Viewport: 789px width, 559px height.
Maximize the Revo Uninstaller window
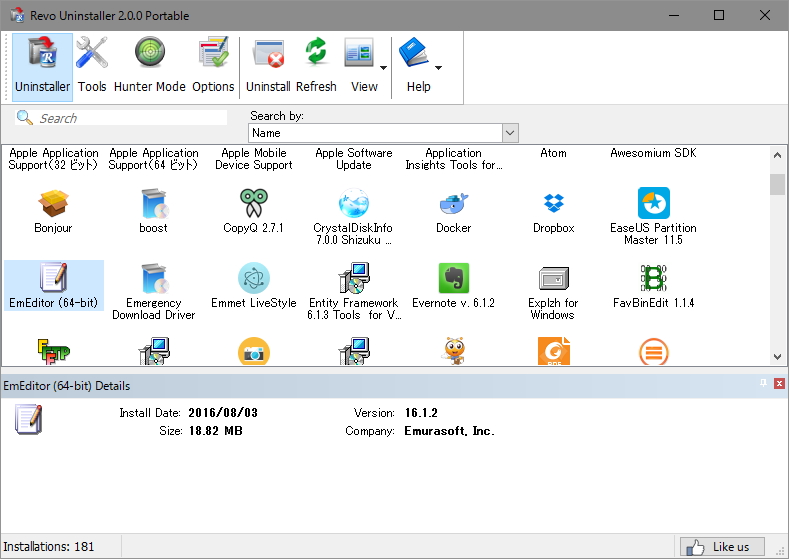pos(719,15)
